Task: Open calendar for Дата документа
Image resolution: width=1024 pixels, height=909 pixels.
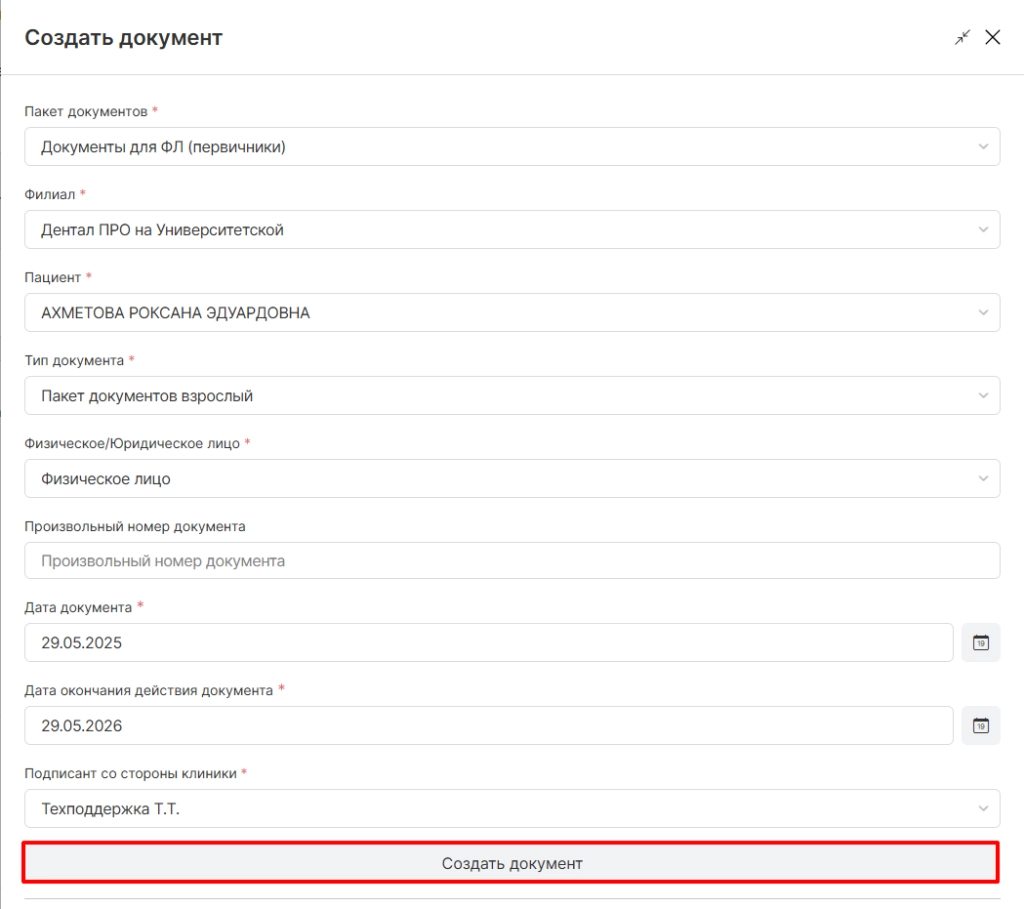Action: [980, 643]
